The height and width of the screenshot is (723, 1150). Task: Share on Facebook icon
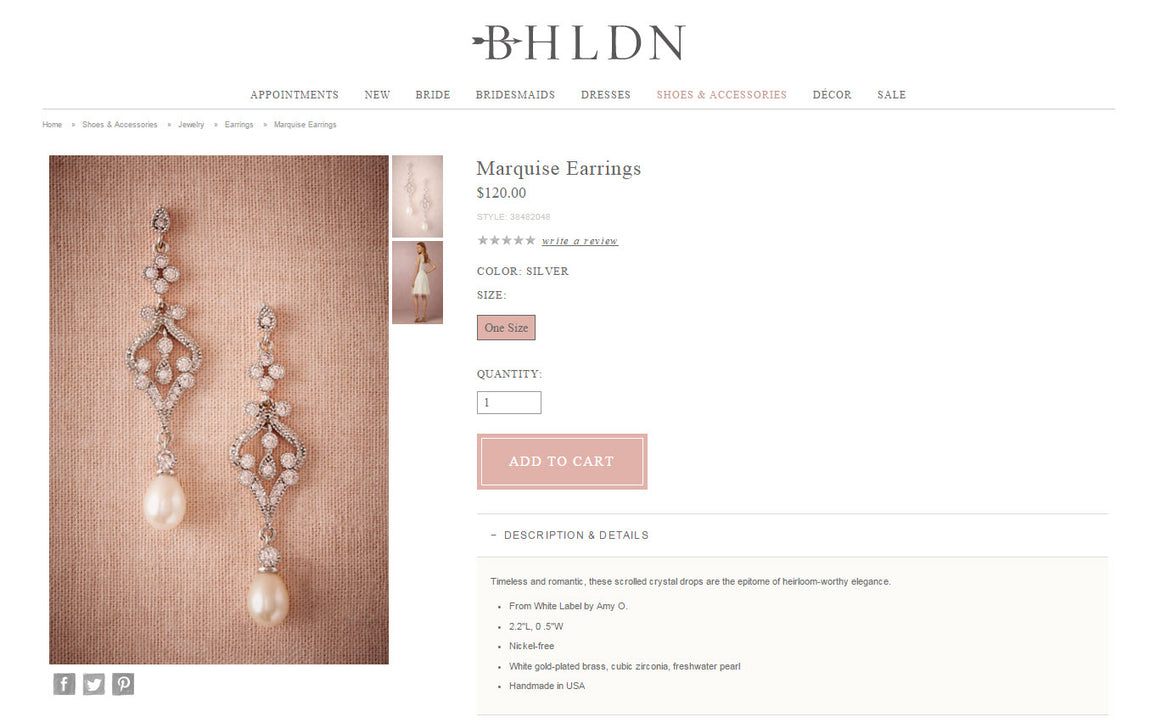(x=64, y=683)
